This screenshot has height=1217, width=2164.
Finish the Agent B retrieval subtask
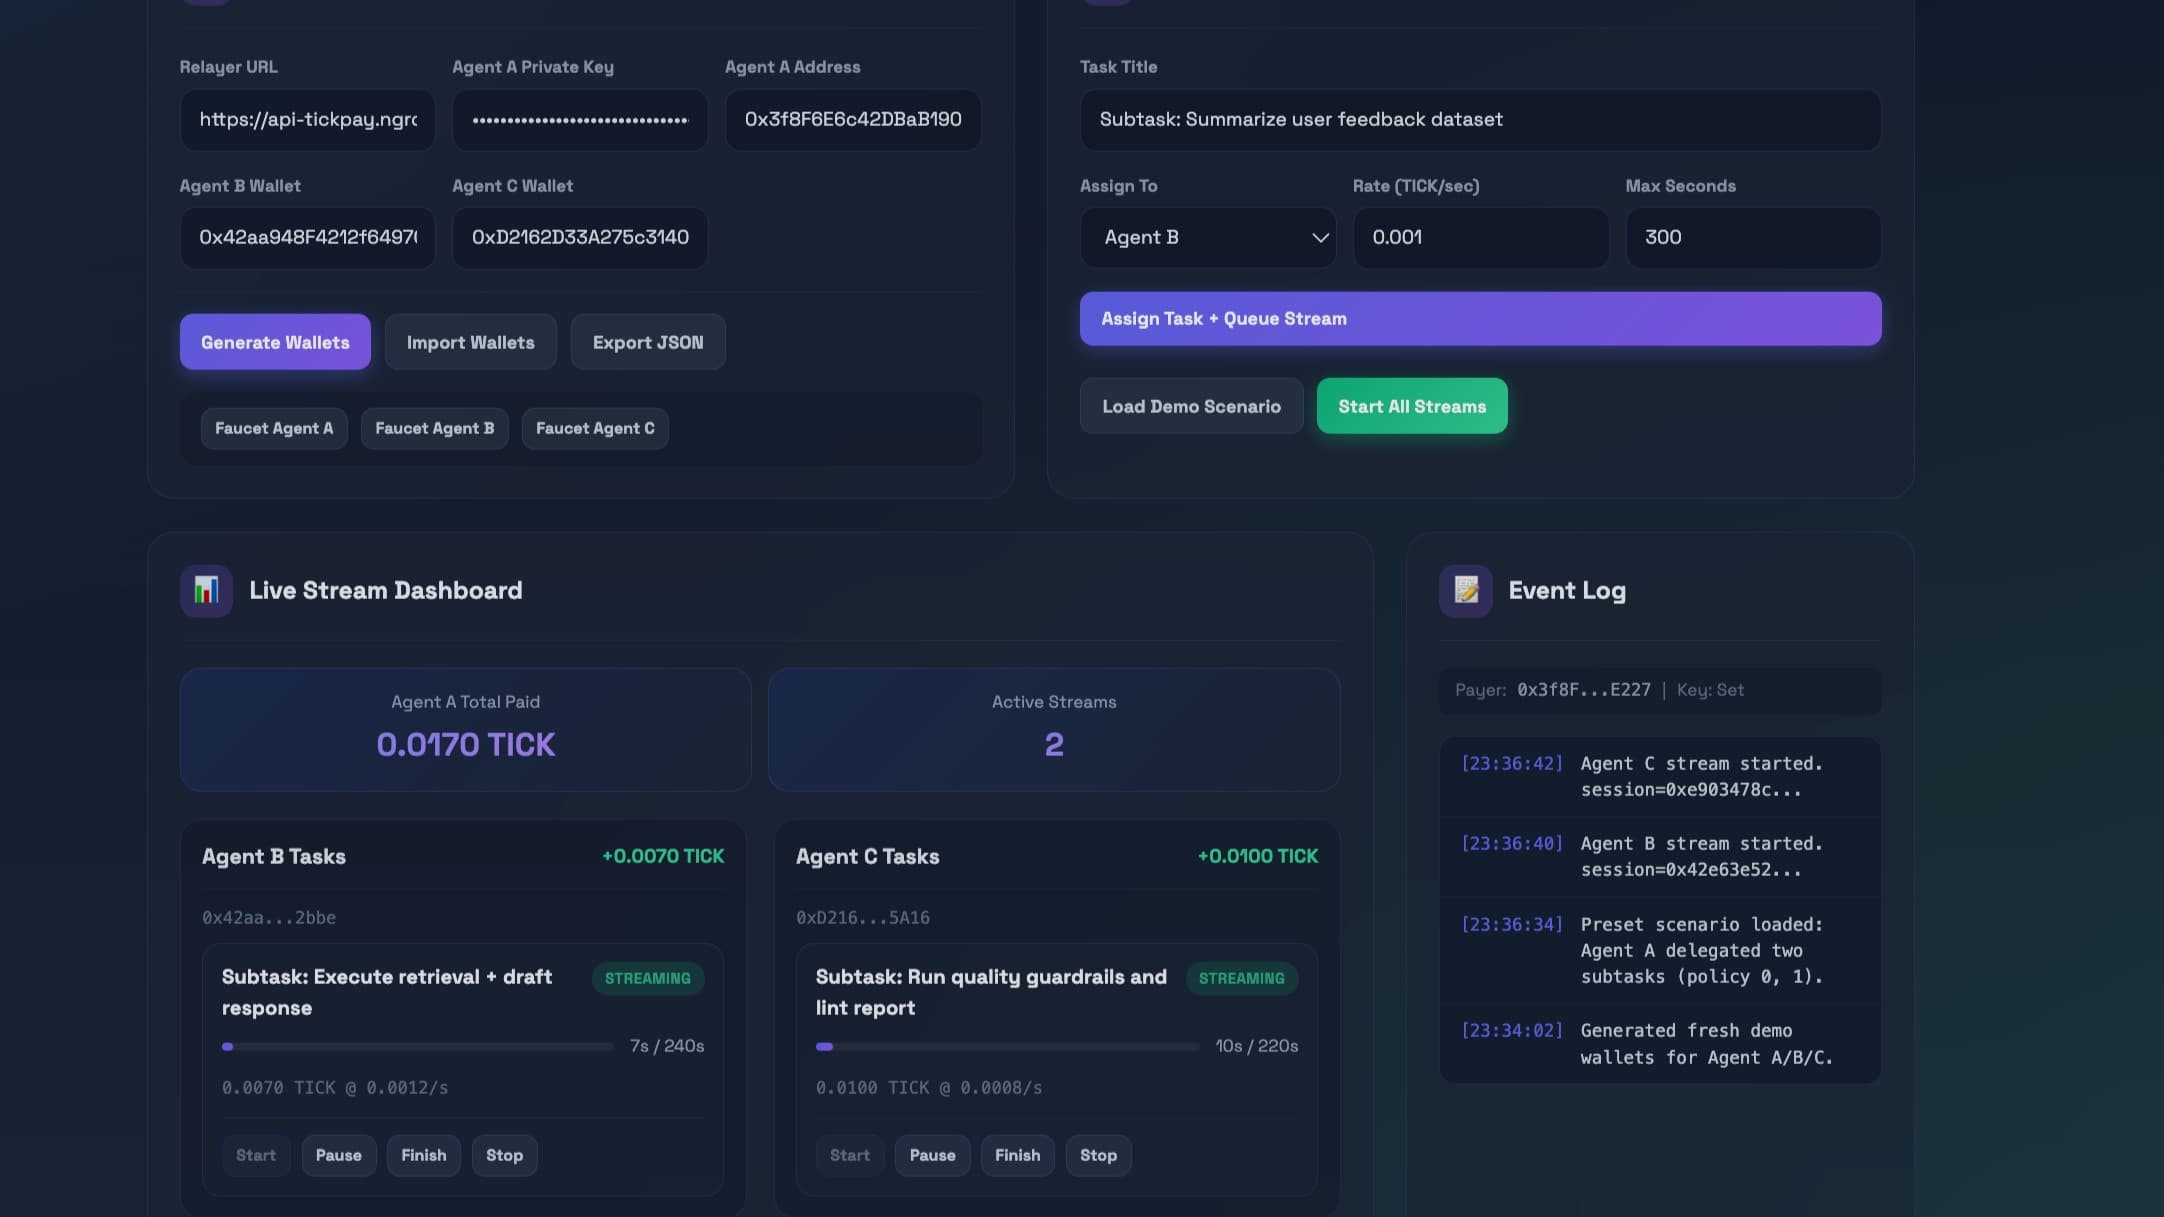click(423, 1155)
